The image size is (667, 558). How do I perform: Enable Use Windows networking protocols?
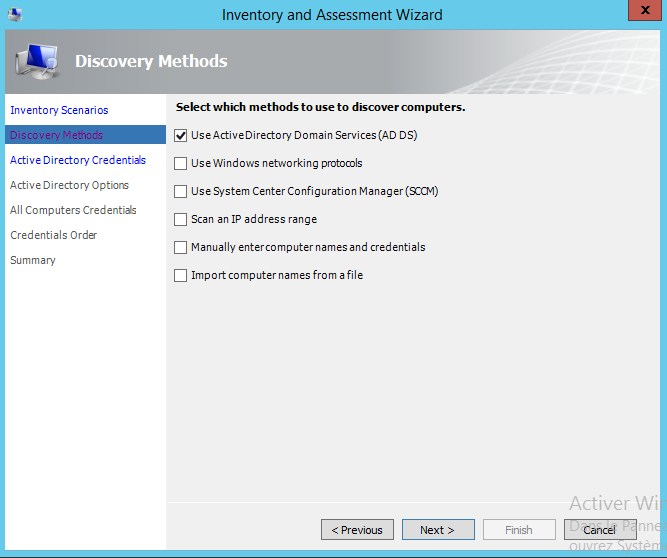point(181,163)
